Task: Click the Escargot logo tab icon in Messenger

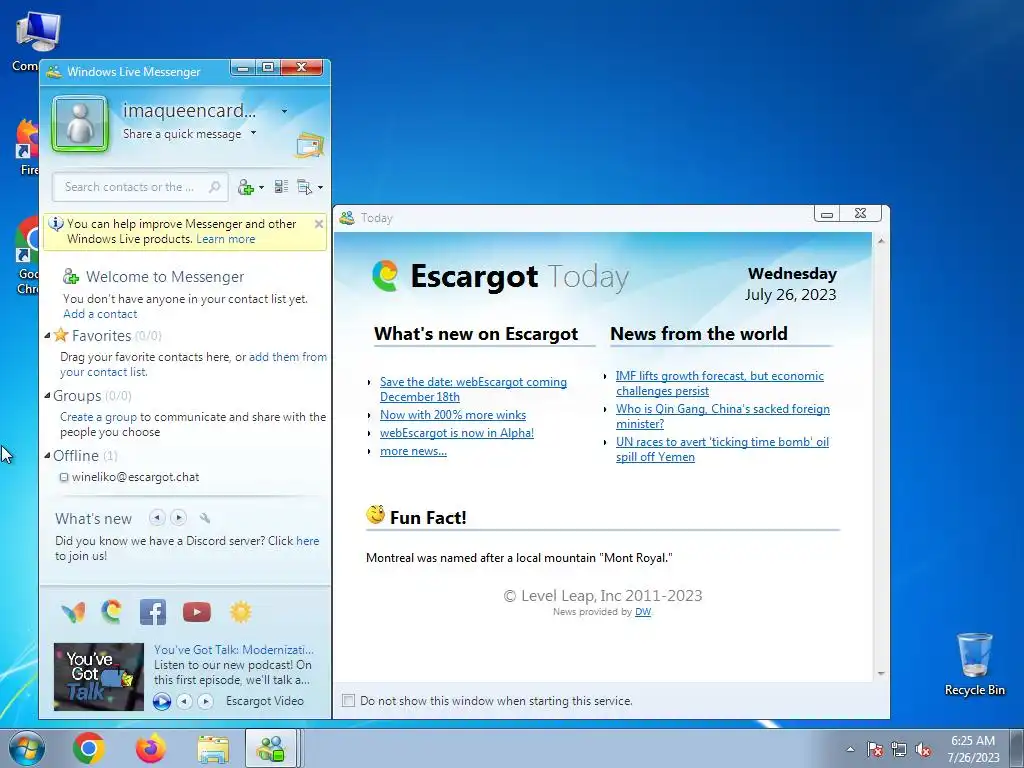Action: coord(112,612)
